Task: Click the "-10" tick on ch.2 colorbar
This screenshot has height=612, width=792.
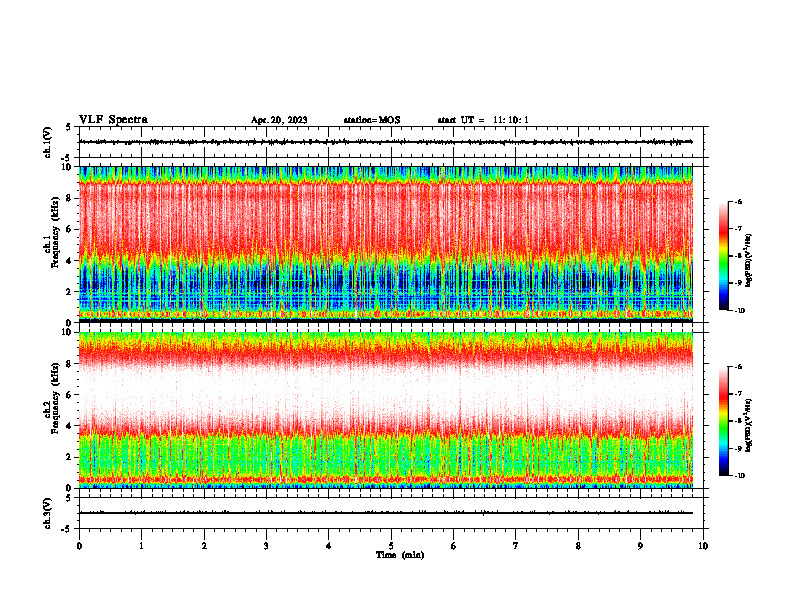Action: point(739,476)
